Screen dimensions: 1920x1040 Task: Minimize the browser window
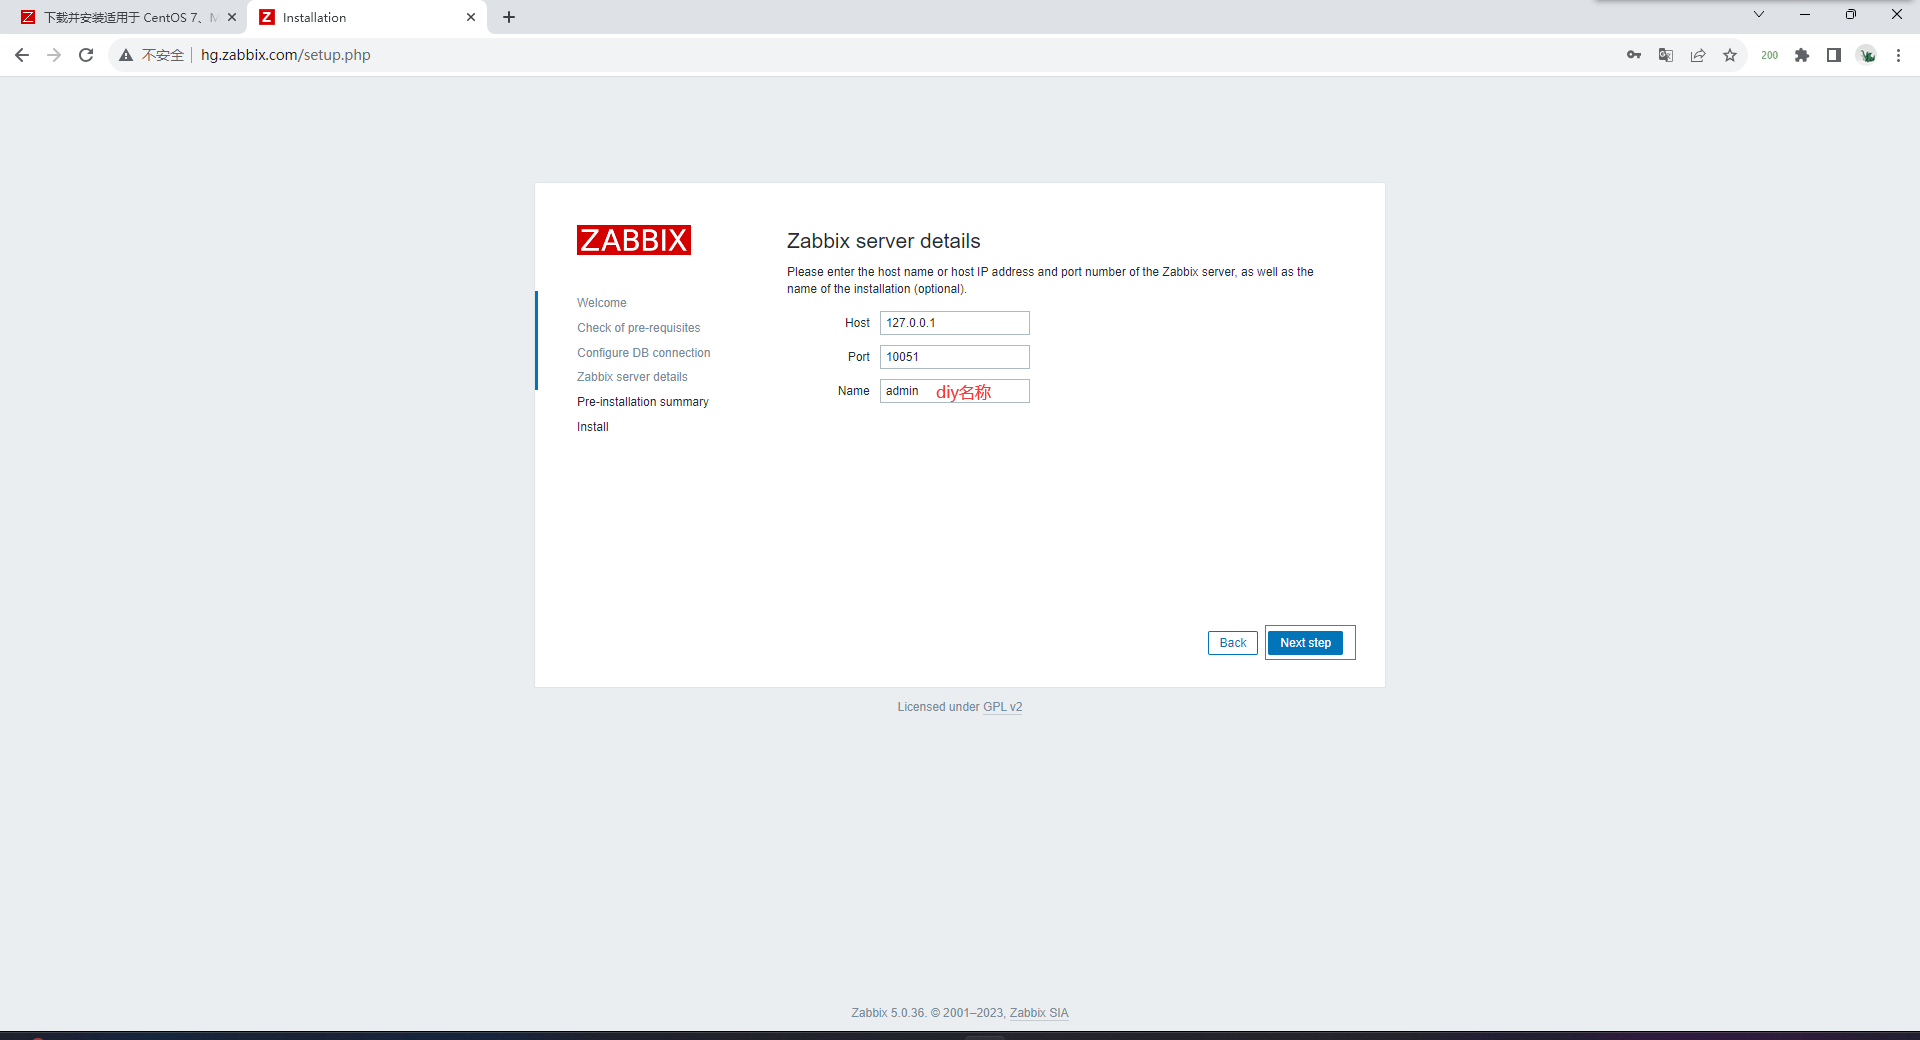1805,14
